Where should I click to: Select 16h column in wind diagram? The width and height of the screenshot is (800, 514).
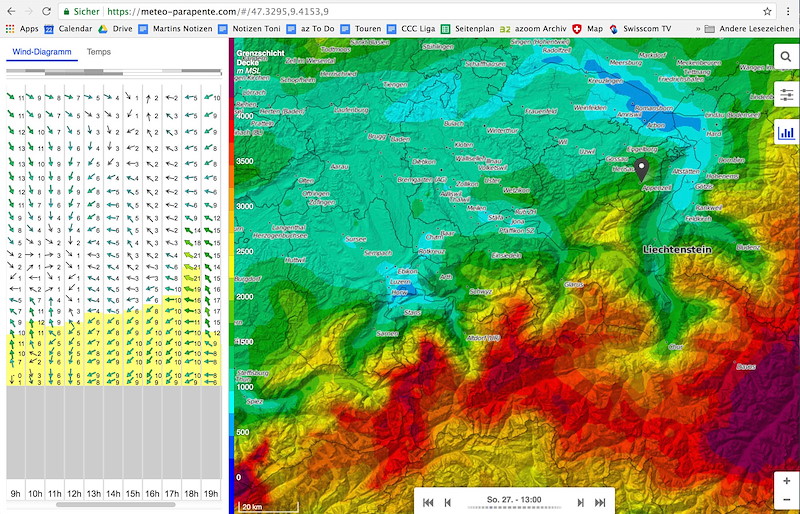click(x=152, y=494)
